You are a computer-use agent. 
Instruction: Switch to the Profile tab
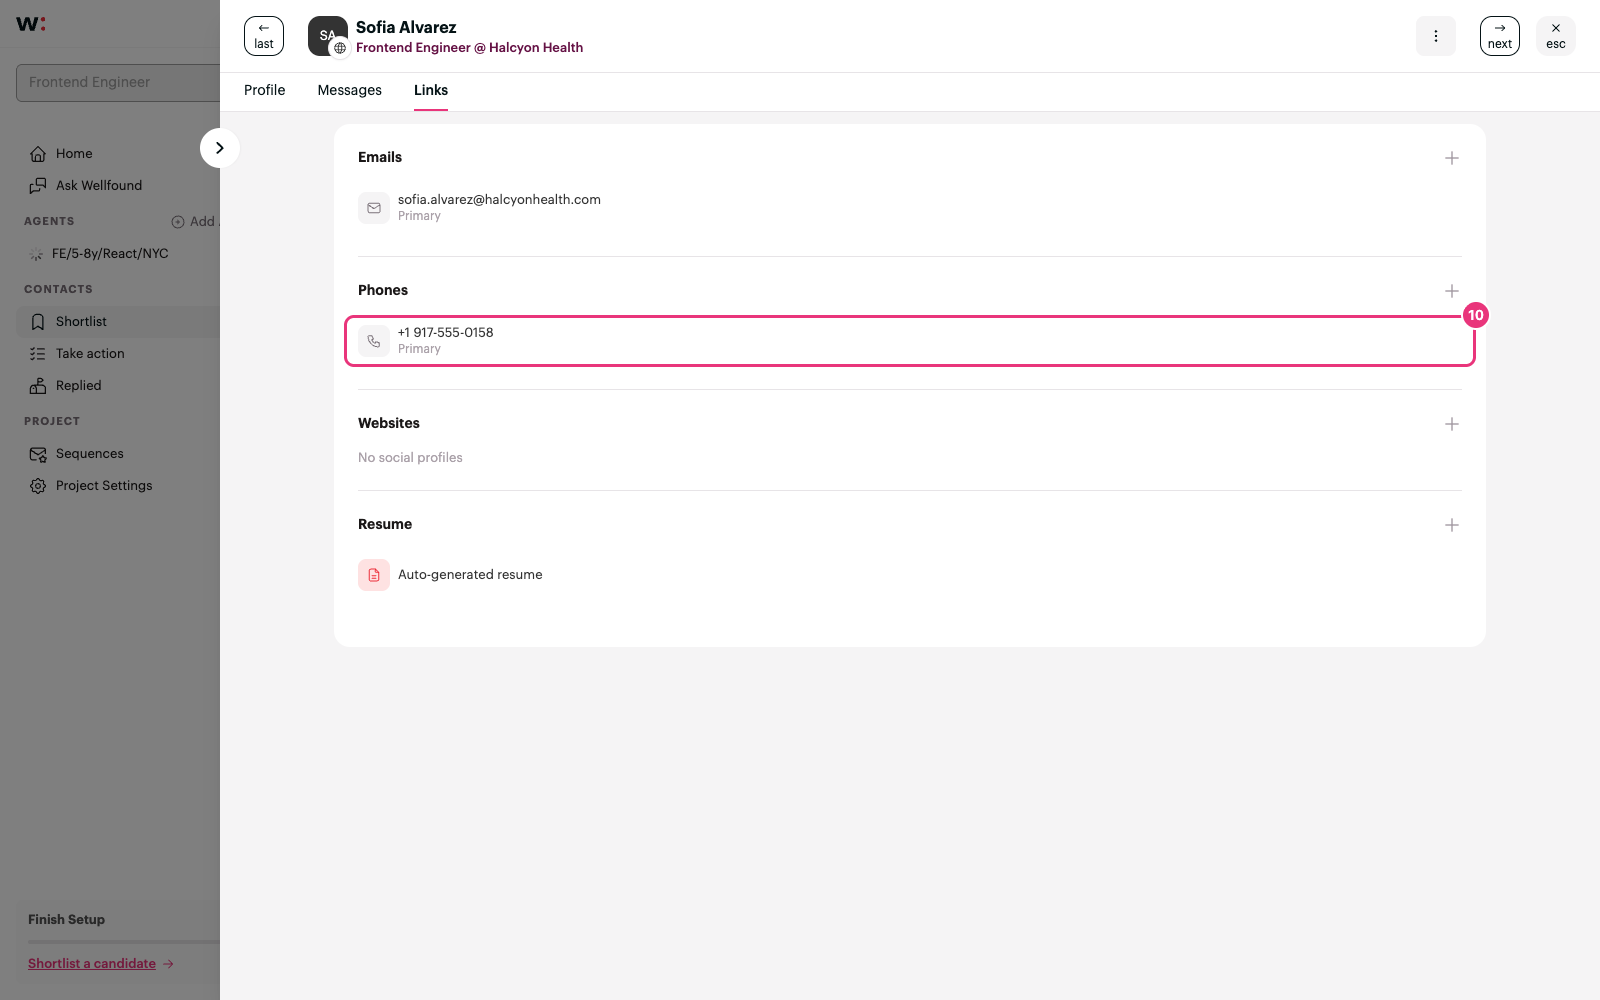click(x=265, y=90)
